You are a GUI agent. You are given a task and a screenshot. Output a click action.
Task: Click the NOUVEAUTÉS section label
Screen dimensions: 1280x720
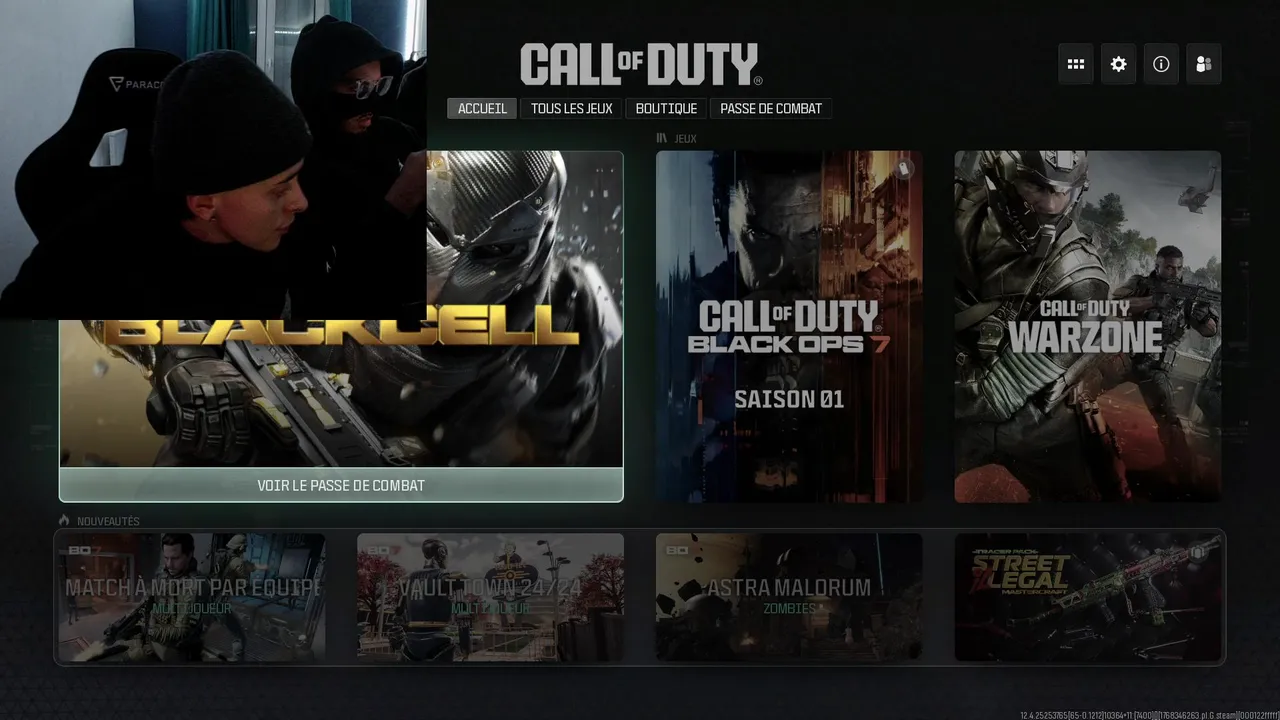click(x=108, y=521)
